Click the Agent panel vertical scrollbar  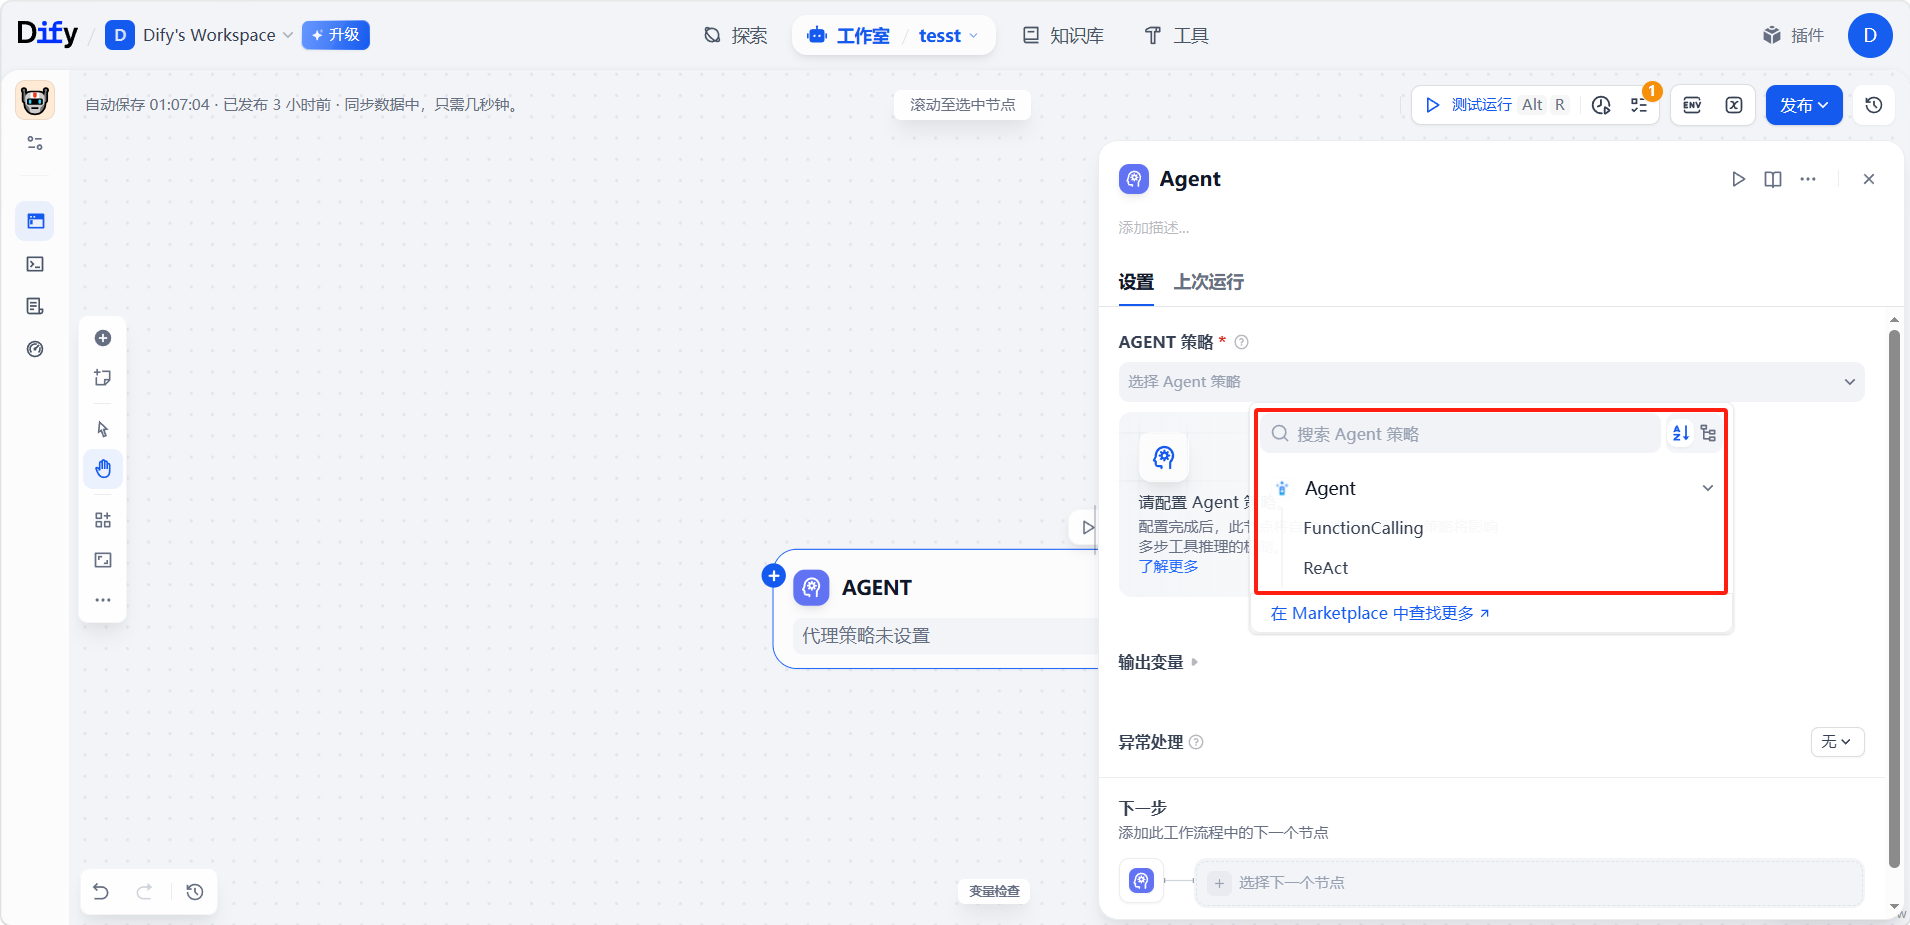tap(1894, 600)
